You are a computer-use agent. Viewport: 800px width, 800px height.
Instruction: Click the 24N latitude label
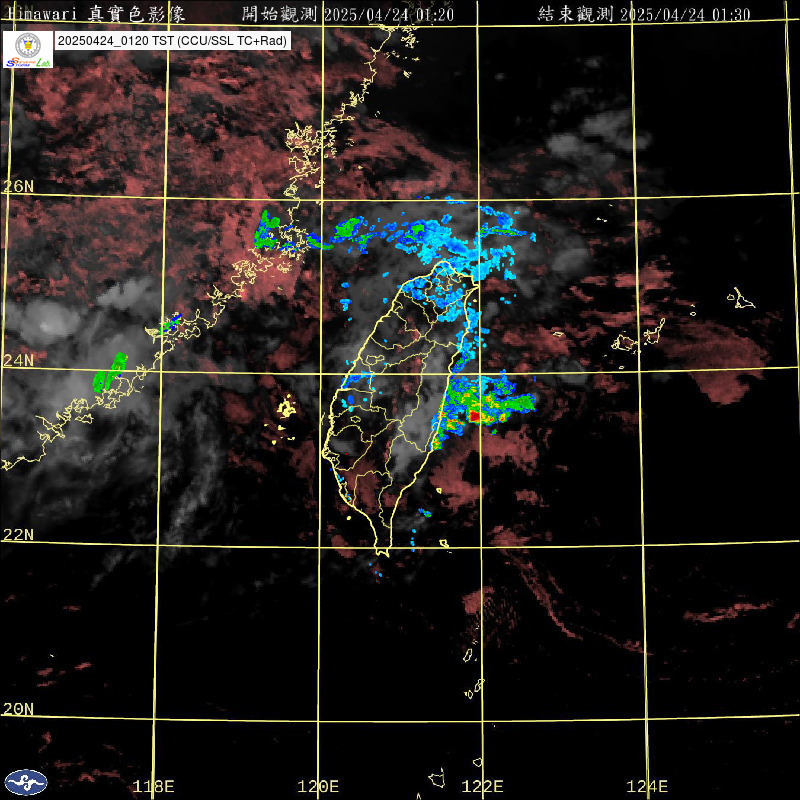coord(18,361)
